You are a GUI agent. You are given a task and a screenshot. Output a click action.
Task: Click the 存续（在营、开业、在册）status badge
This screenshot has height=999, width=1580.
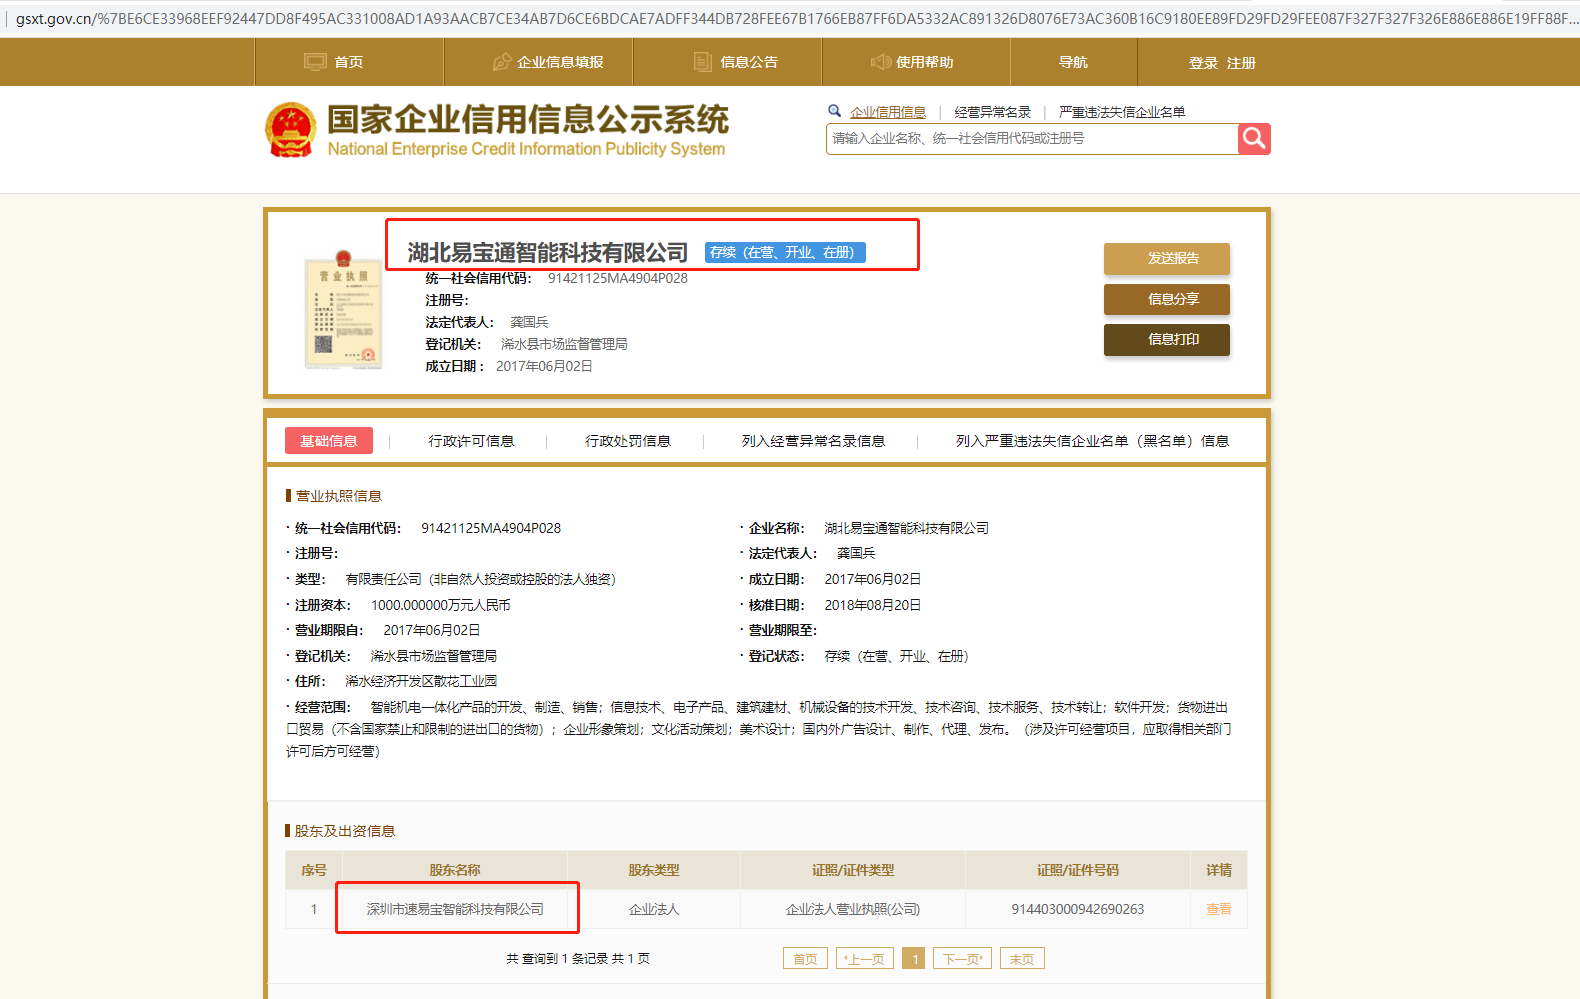(785, 253)
